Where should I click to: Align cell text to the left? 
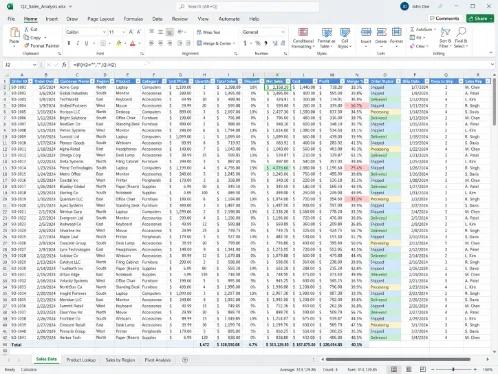coord(151,43)
